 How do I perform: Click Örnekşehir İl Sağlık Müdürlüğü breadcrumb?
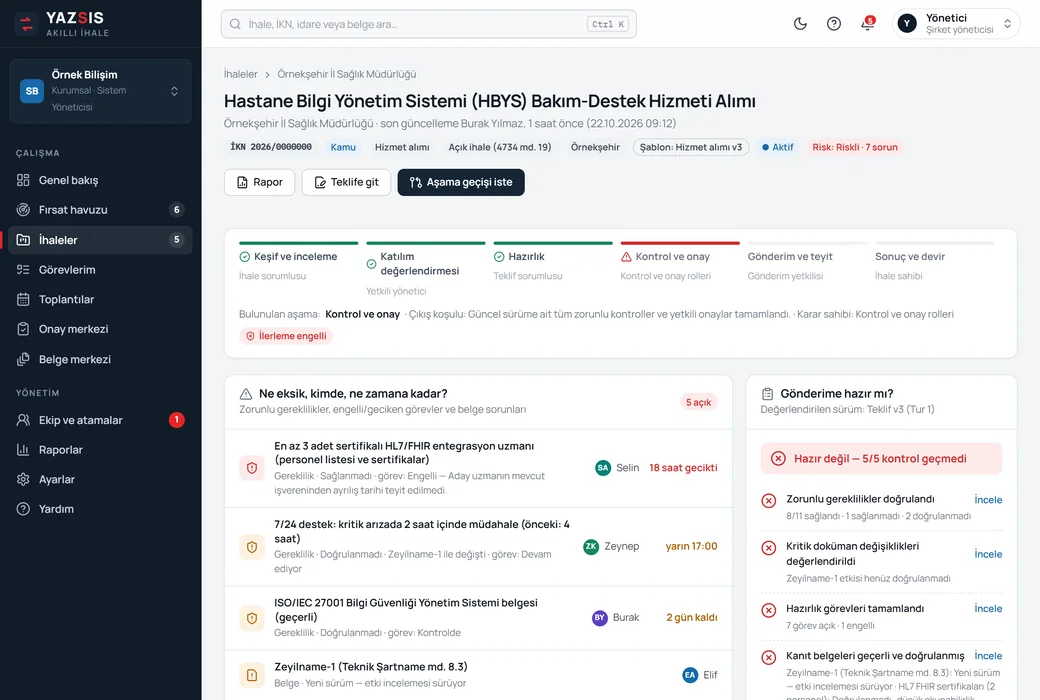(x=346, y=74)
